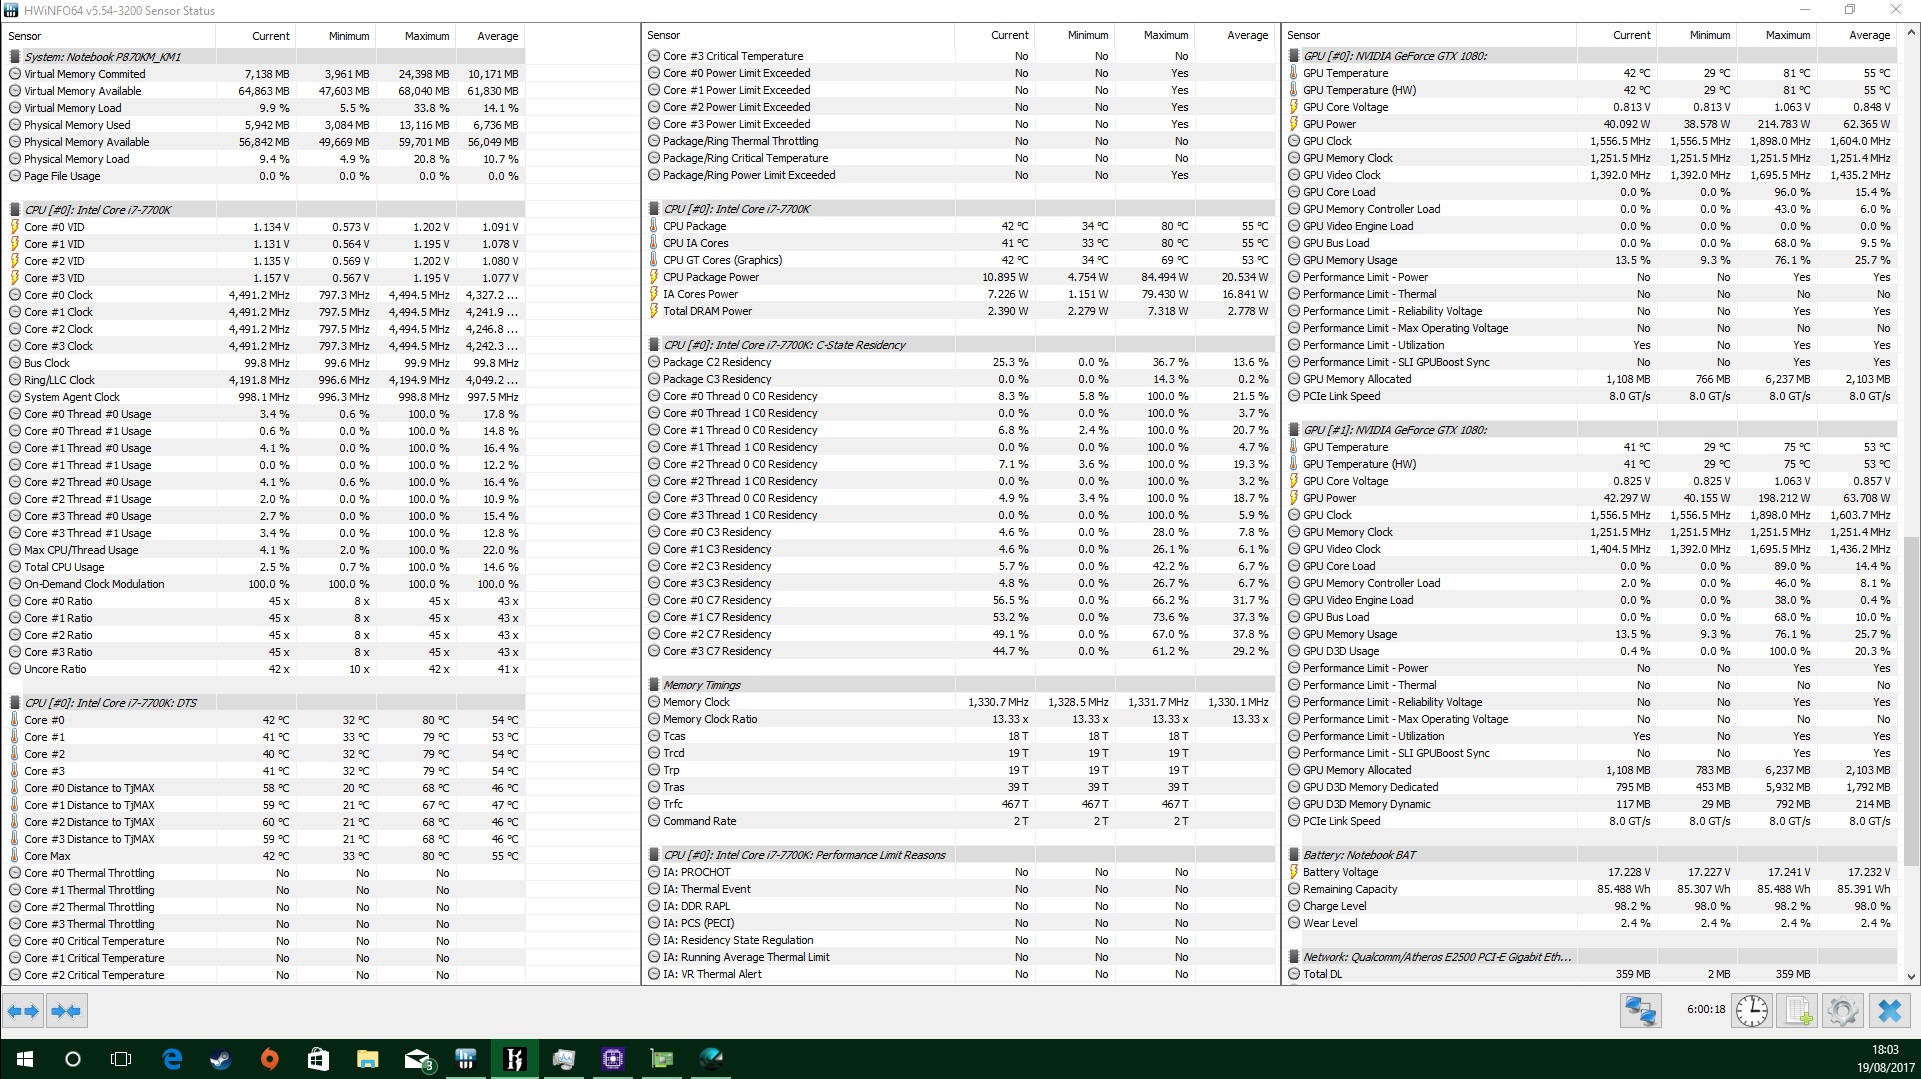
Task: Click Average column header in right panel
Action: [x=1858, y=35]
